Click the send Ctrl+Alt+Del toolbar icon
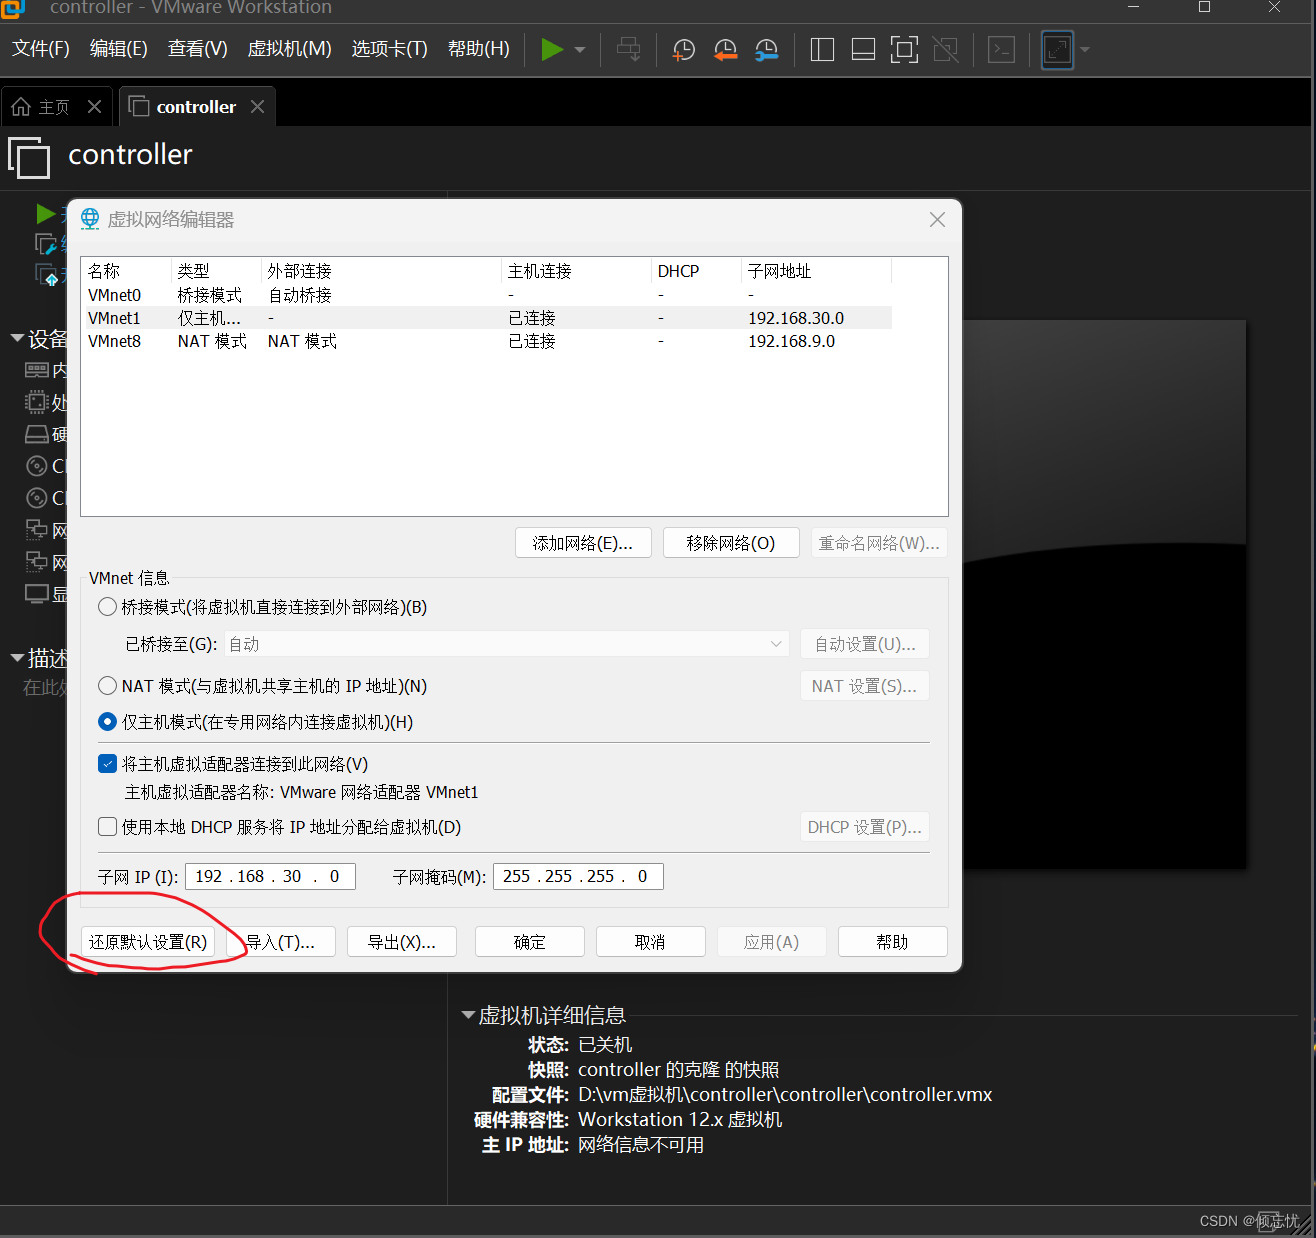Viewport: 1316px width, 1238px height. point(628,49)
